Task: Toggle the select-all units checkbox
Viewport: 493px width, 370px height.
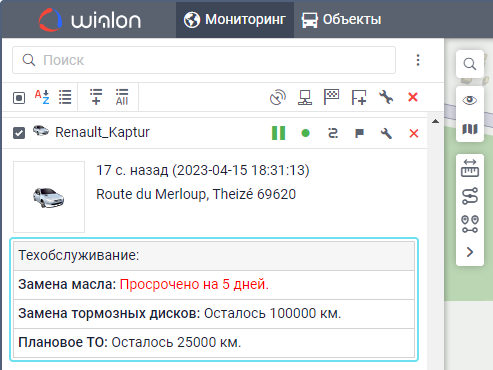Action: [x=19, y=98]
